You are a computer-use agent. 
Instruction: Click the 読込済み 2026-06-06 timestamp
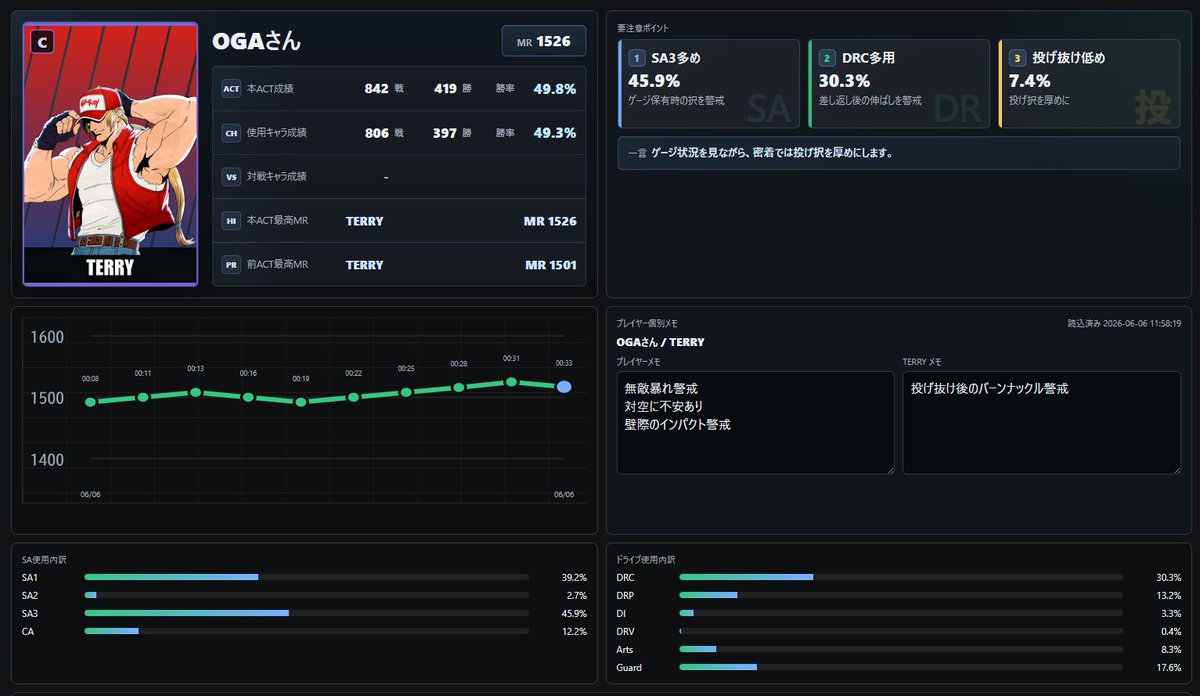pyautogui.click(x=1124, y=323)
